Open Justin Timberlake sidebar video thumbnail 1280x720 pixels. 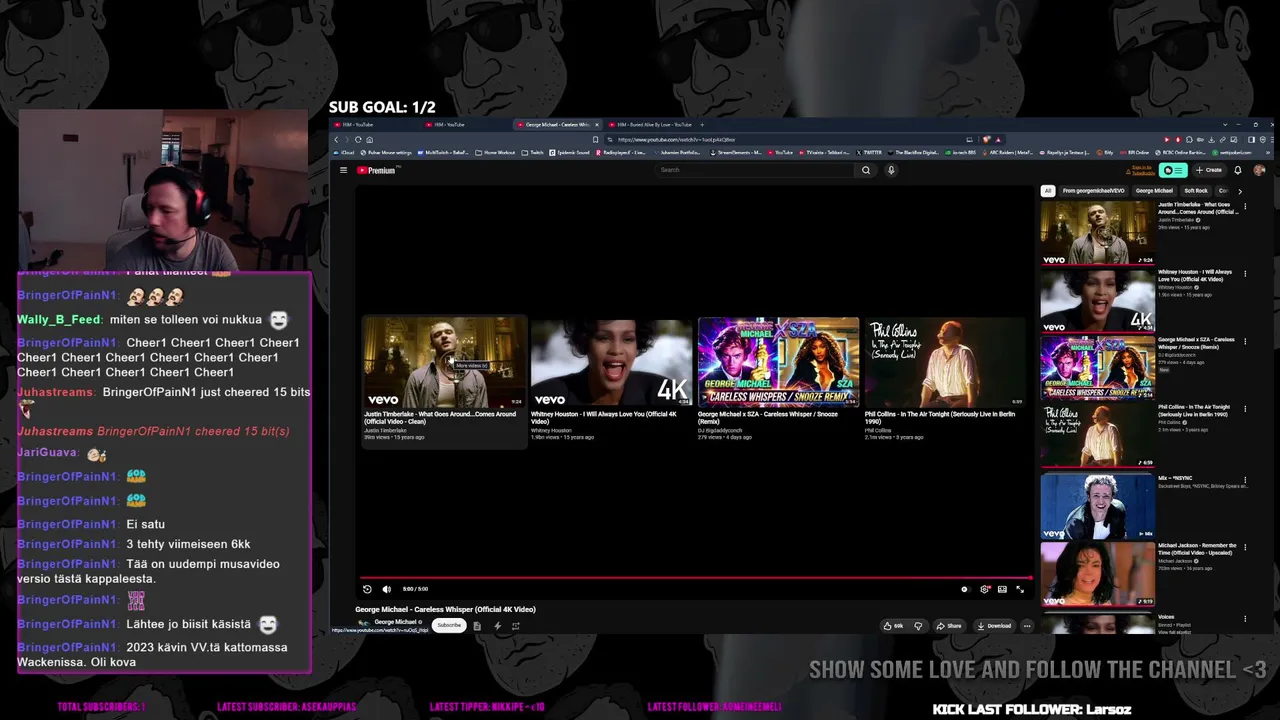1098,233
